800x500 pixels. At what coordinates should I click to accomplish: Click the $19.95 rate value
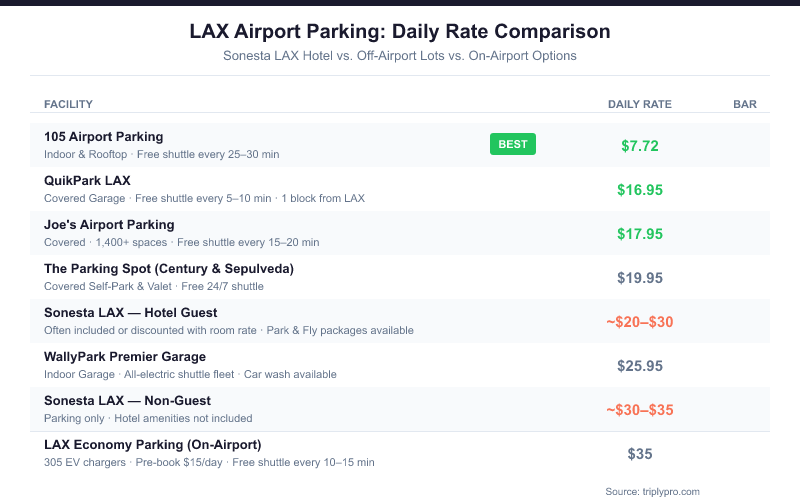coord(640,278)
